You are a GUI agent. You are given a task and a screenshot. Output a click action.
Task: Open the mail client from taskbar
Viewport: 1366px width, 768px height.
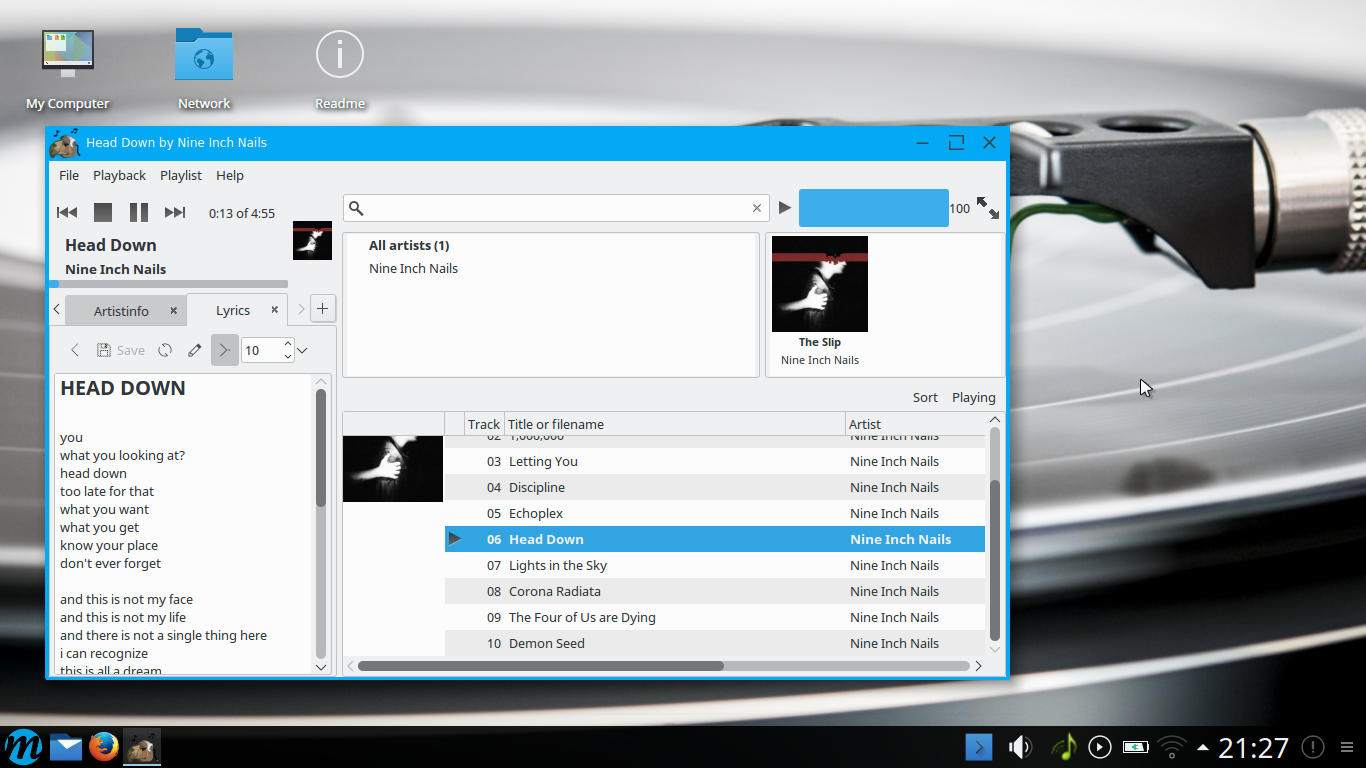click(65, 747)
